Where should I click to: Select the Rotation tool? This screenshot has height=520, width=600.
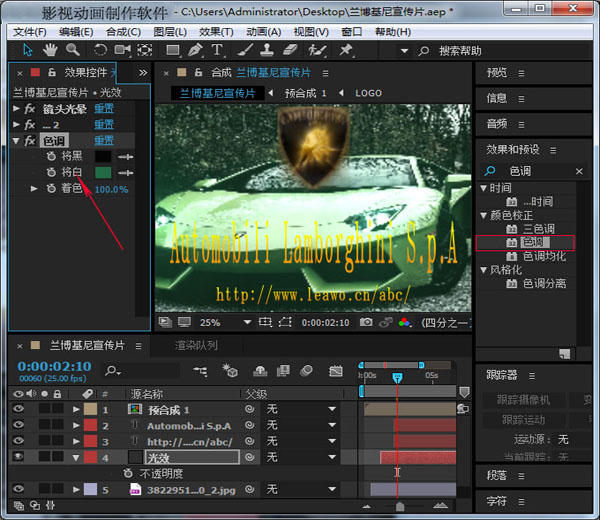pyautogui.click(x=100, y=50)
